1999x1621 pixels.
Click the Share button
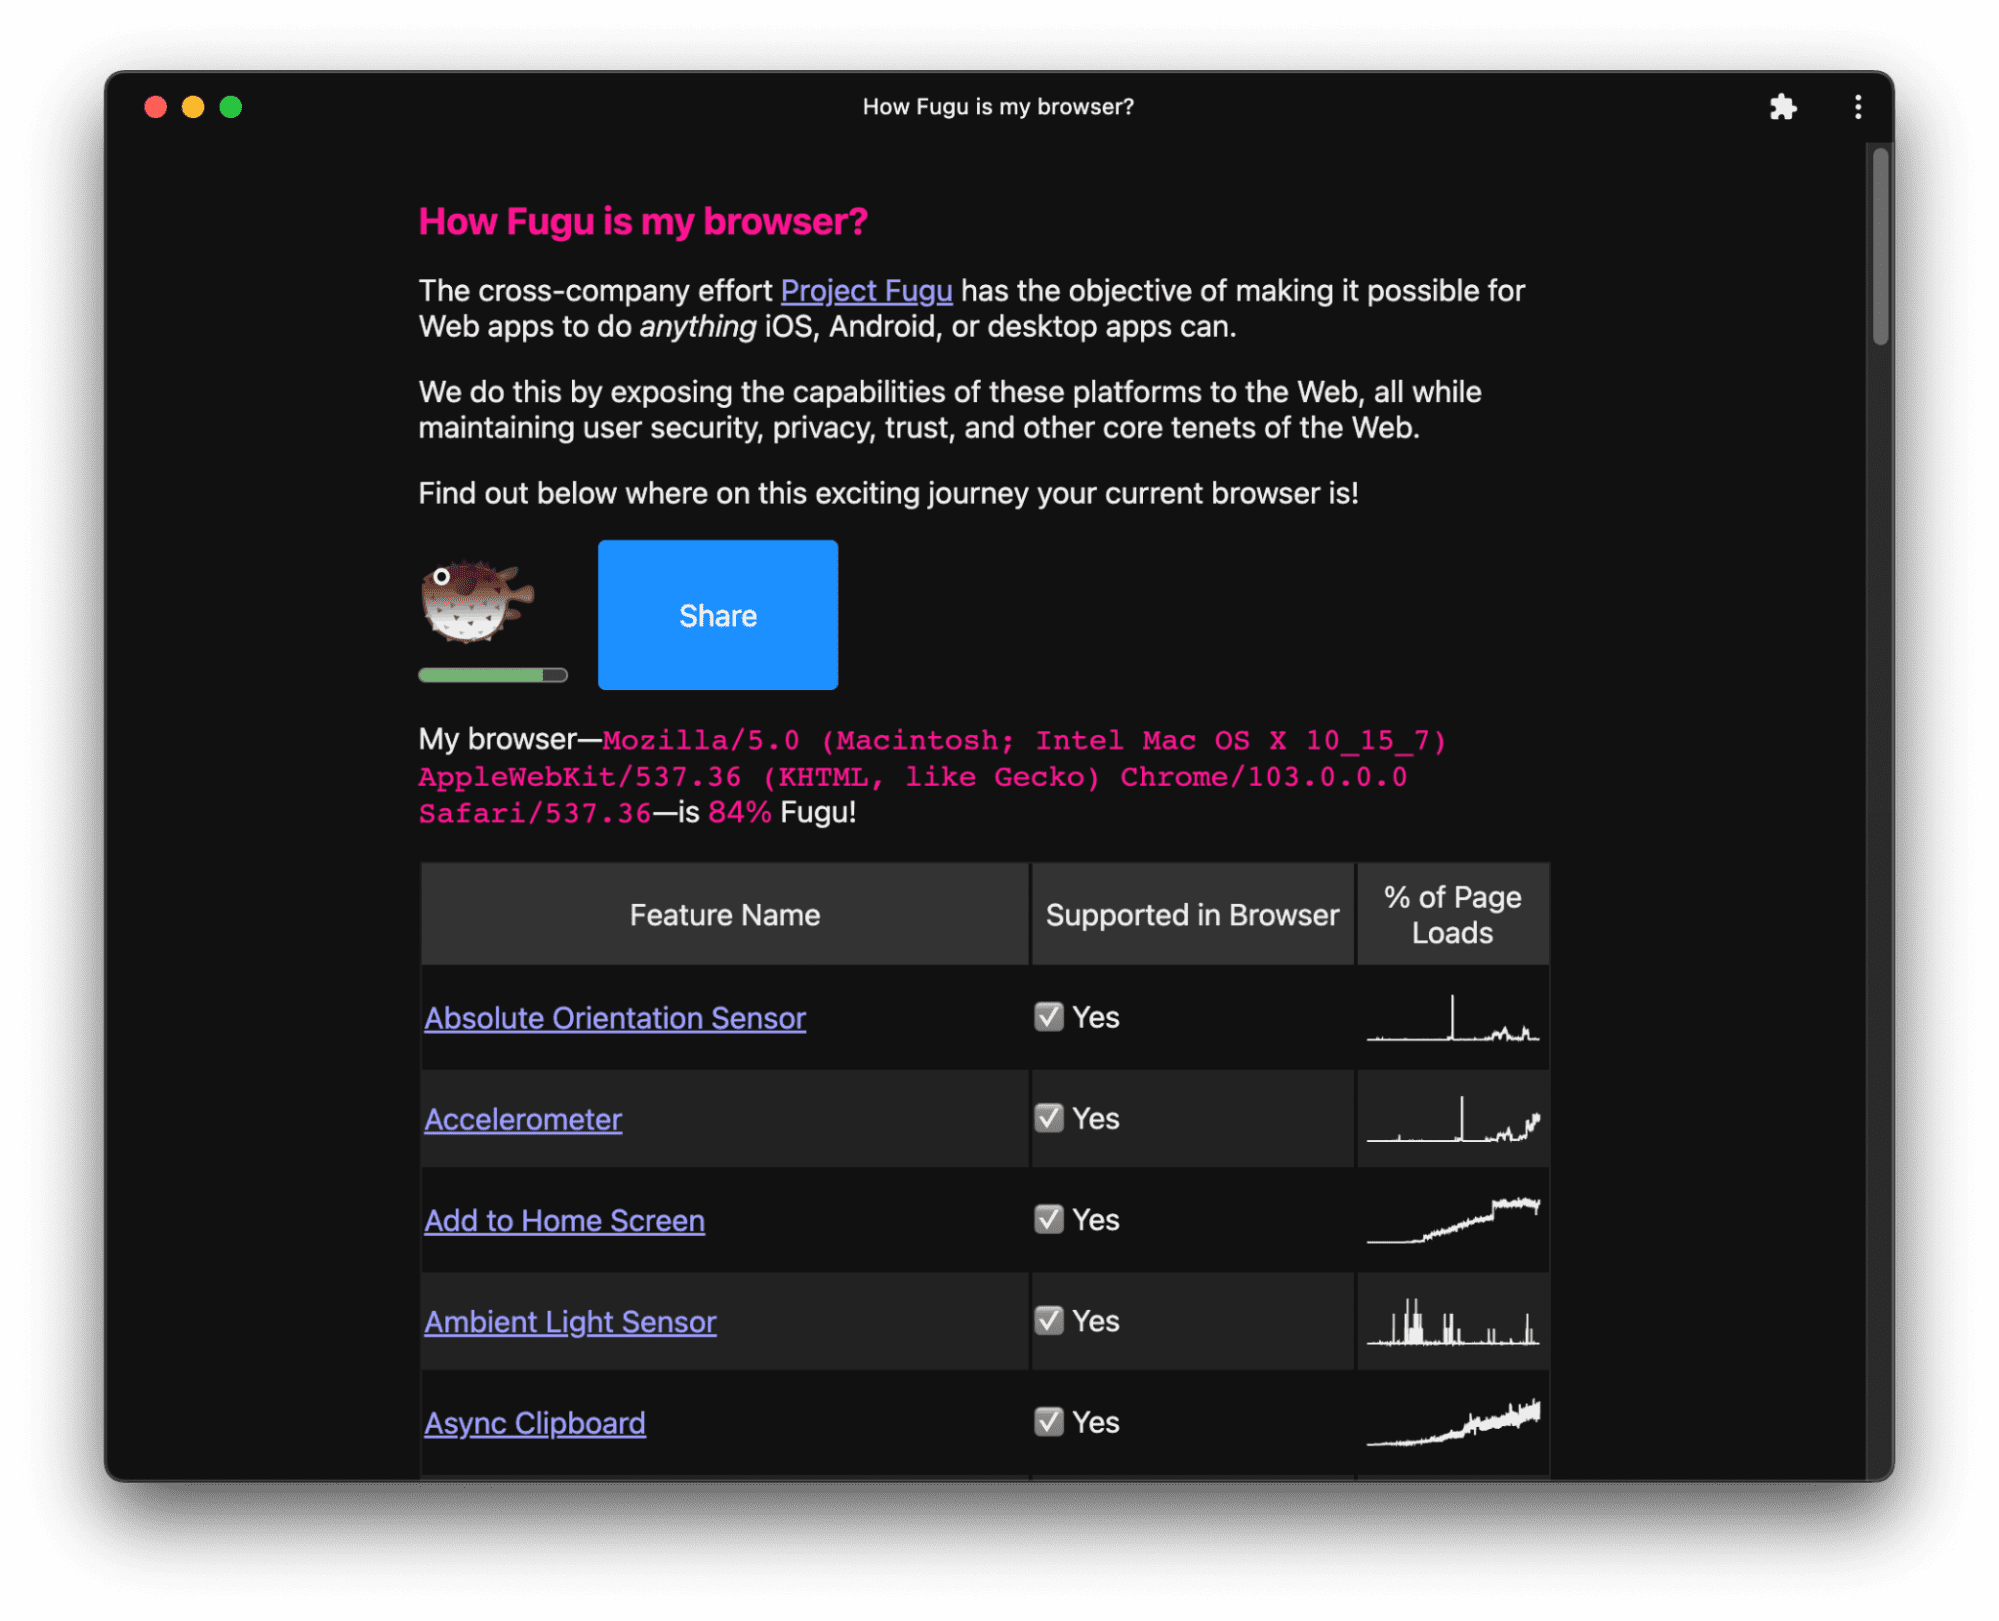pos(718,615)
